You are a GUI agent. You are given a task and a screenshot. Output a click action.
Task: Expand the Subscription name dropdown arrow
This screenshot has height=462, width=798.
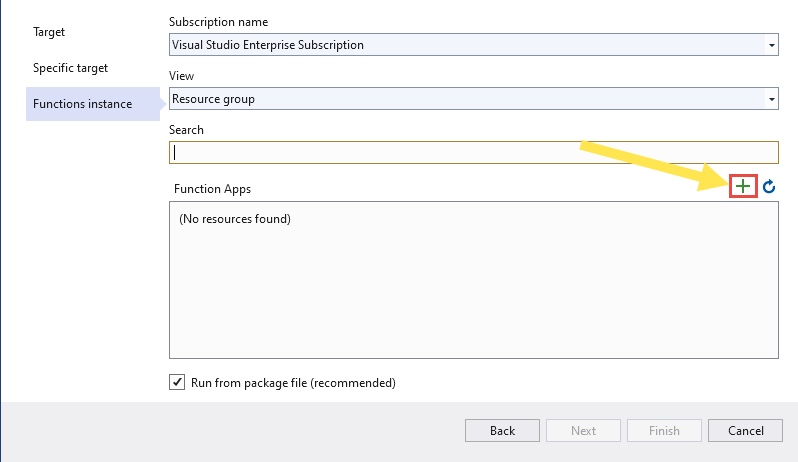click(x=771, y=45)
